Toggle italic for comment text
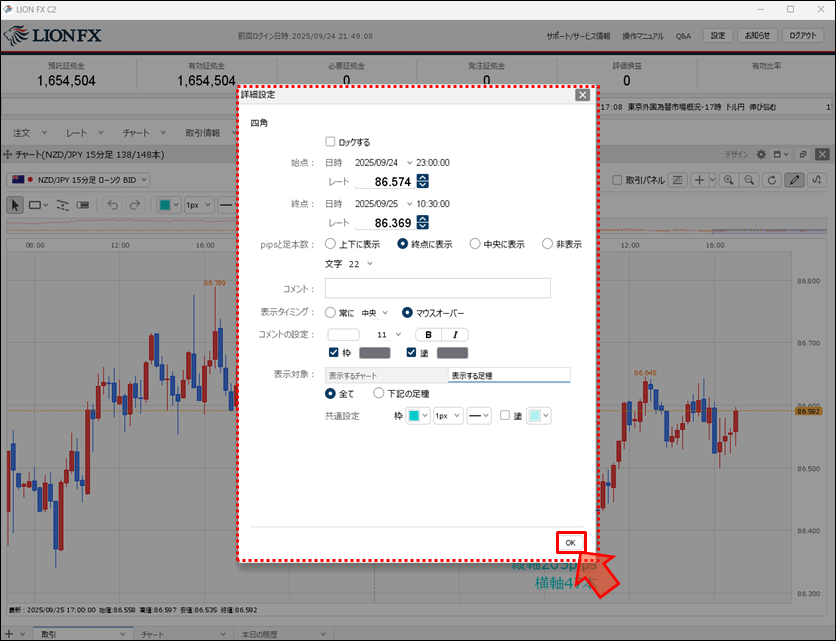836x641 pixels. [455, 334]
